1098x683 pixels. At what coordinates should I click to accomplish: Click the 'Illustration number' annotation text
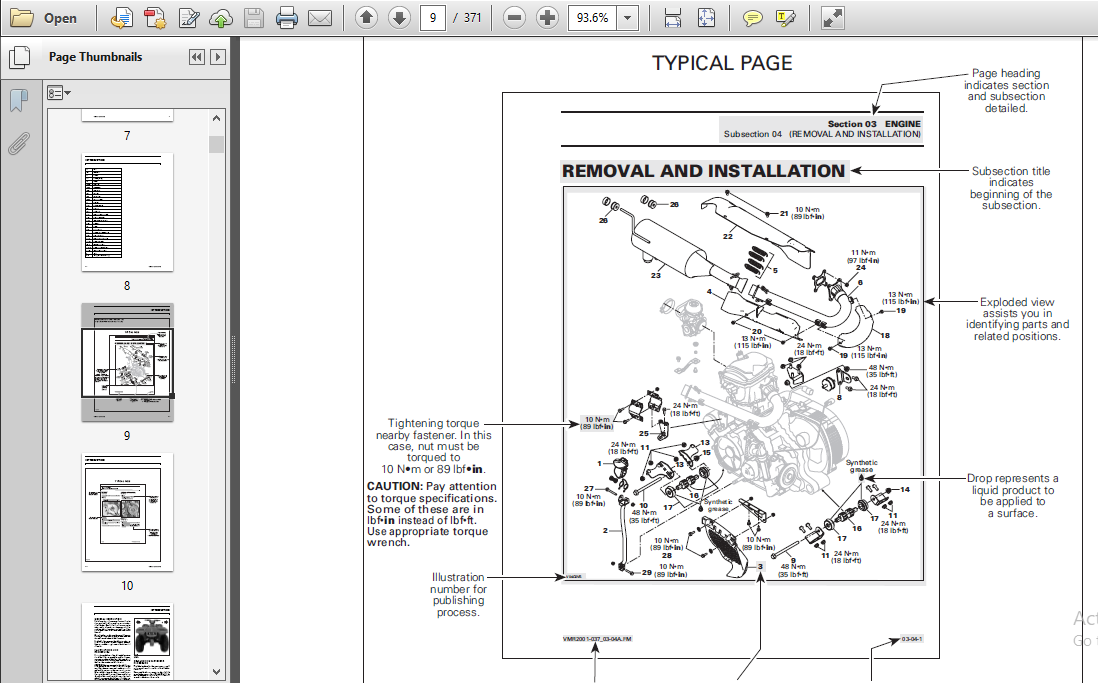pyautogui.click(x=458, y=595)
